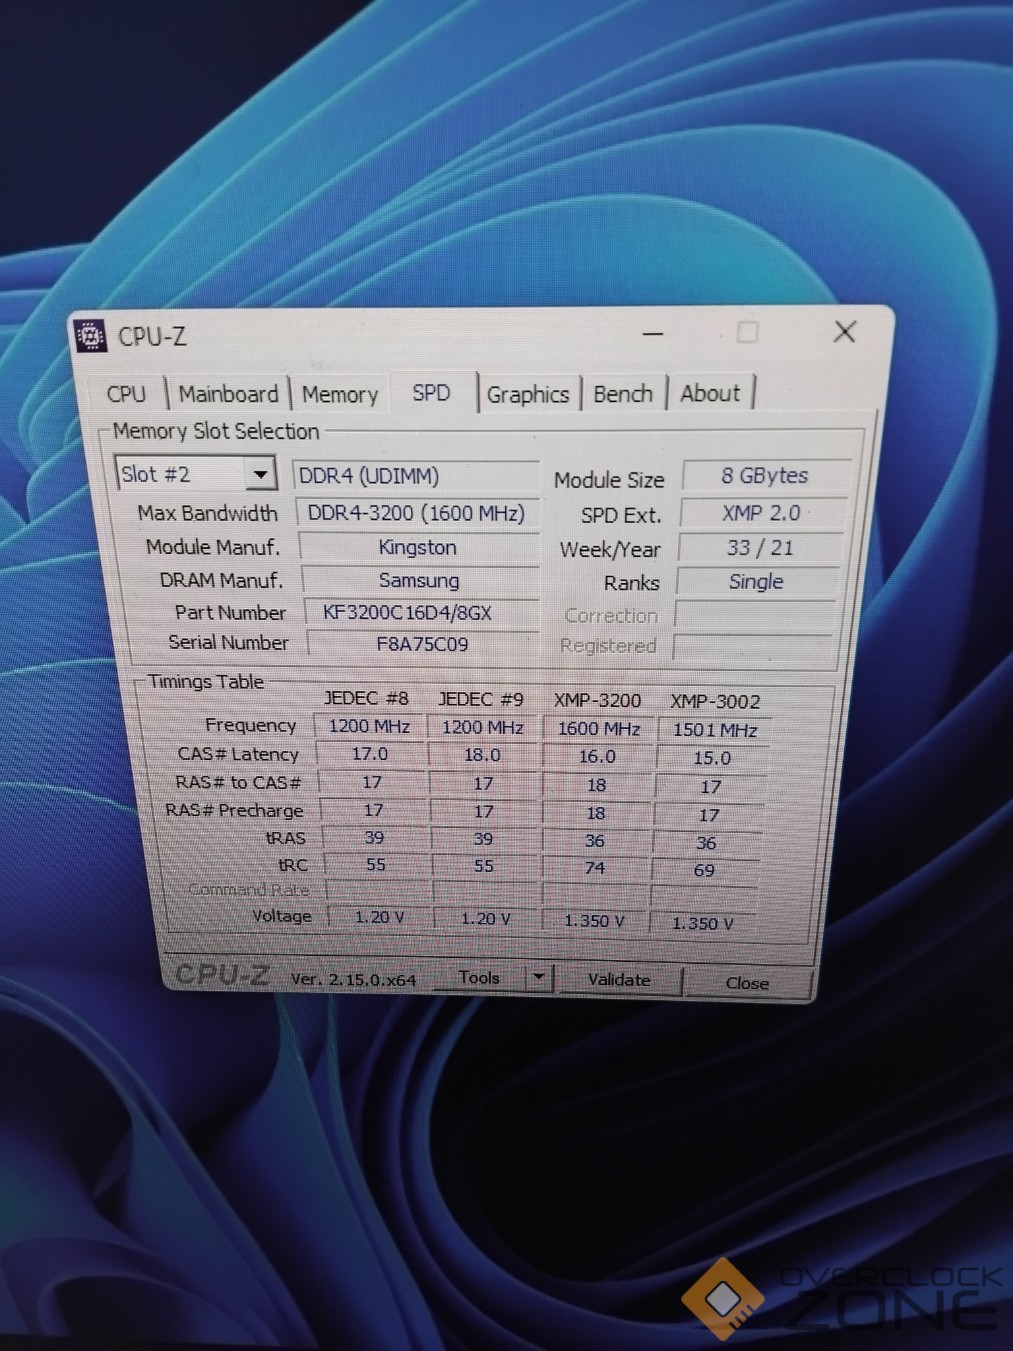The image size is (1013, 1351).
Task: Switch to the Graphics tab
Action: tap(528, 395)
